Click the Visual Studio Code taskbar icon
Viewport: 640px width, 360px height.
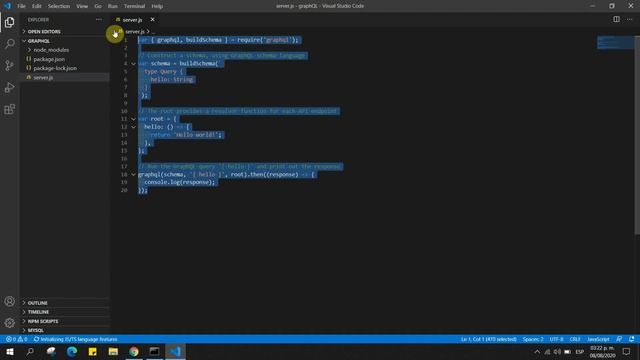tap(176, 351)
